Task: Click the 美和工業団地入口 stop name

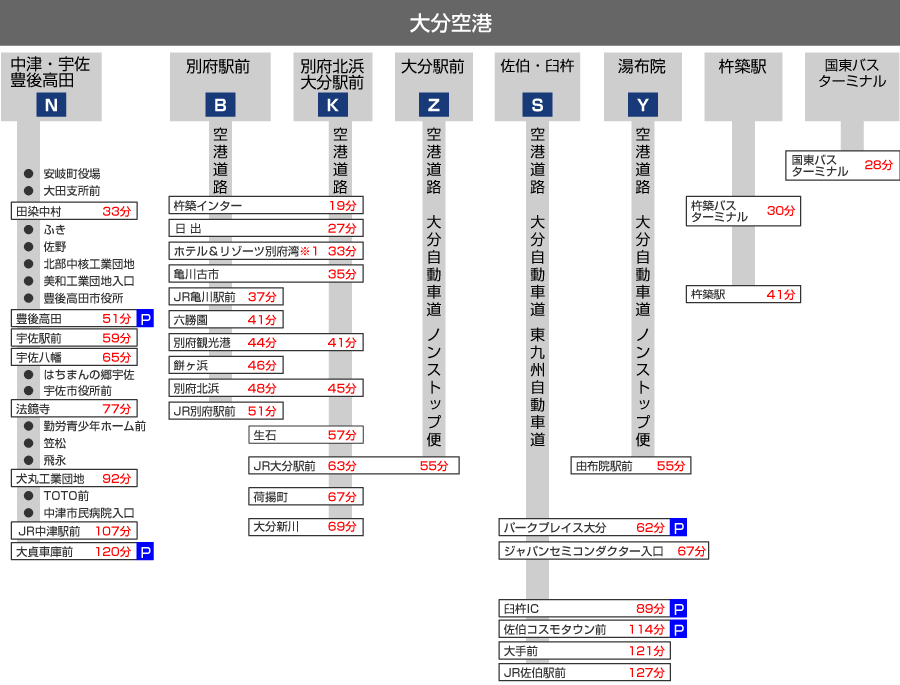Action: tap(89, 281)
